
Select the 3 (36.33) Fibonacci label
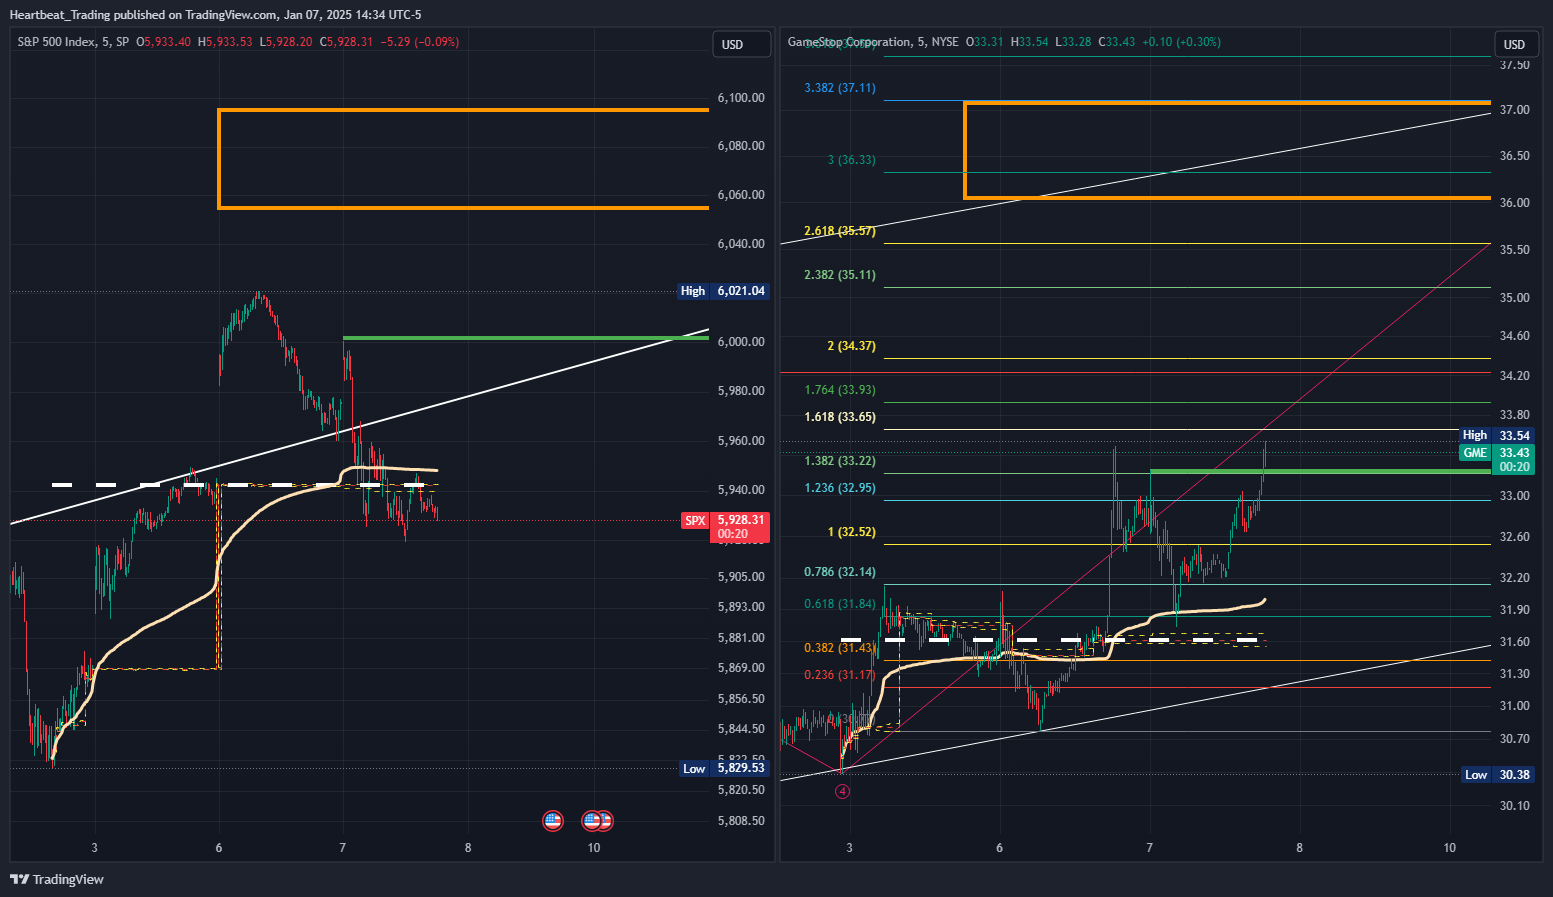851,160
